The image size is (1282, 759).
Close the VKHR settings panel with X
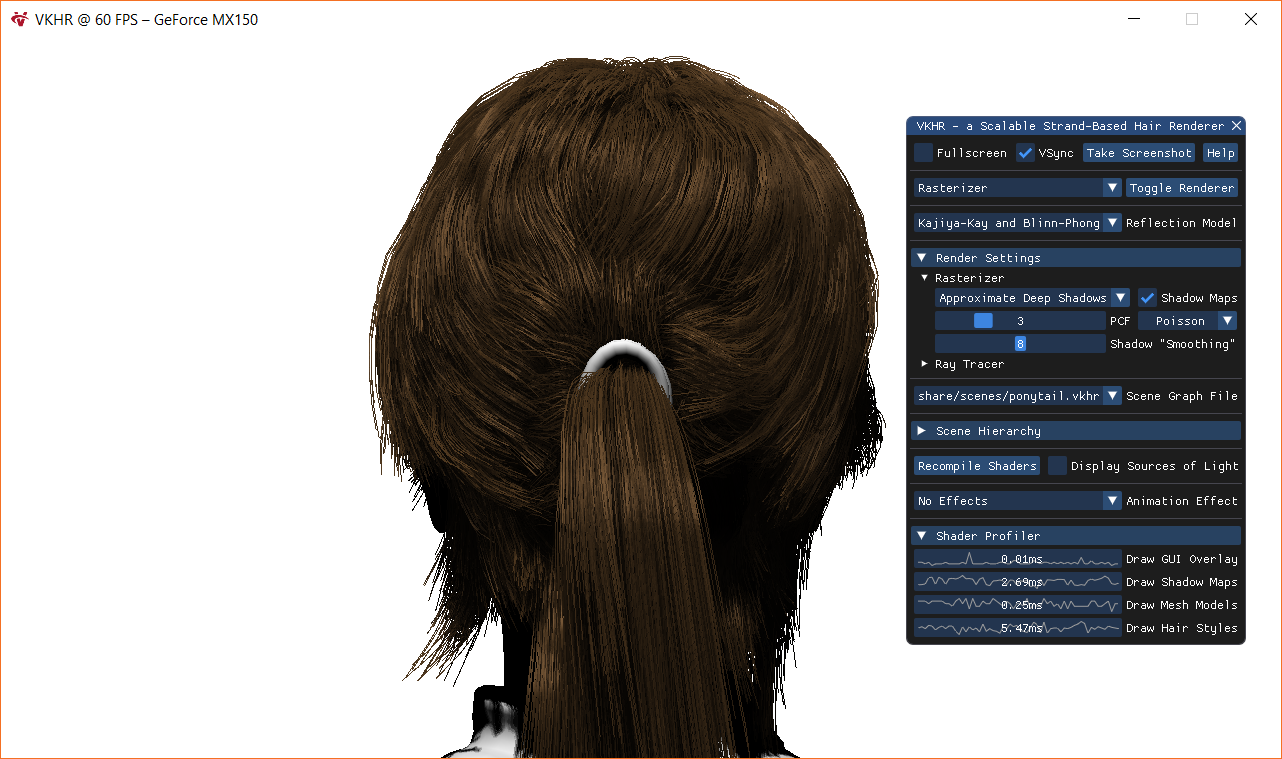1236,126
